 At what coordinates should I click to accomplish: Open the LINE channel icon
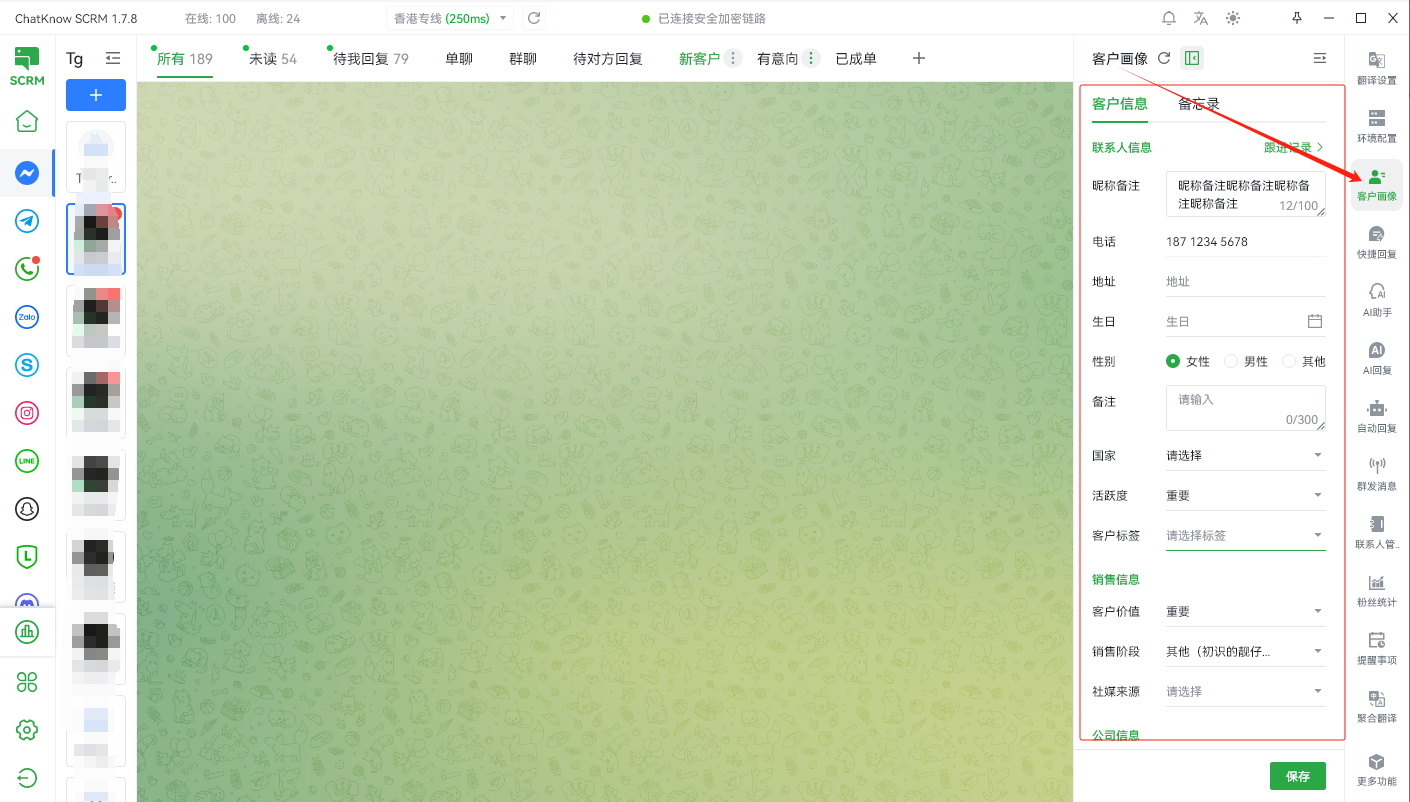point(27,461)
